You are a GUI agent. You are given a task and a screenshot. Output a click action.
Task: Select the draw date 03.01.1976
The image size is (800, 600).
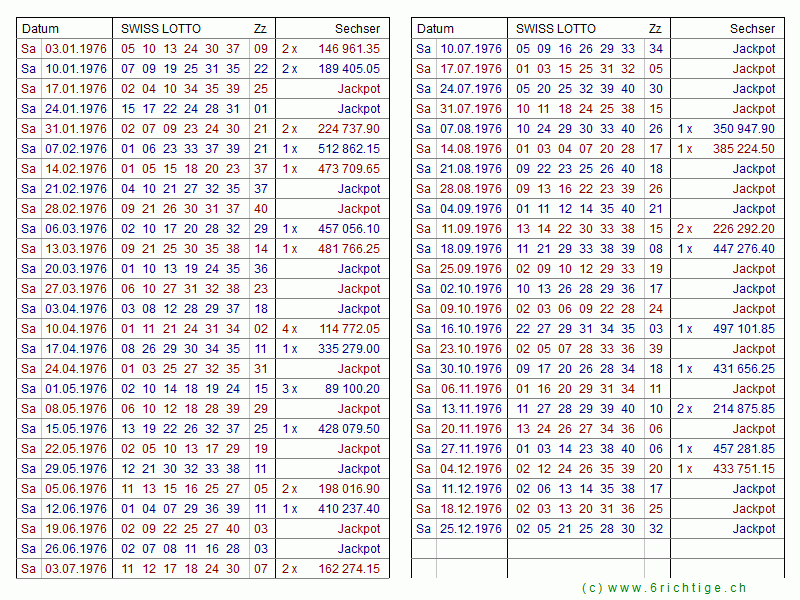point(75,49)
